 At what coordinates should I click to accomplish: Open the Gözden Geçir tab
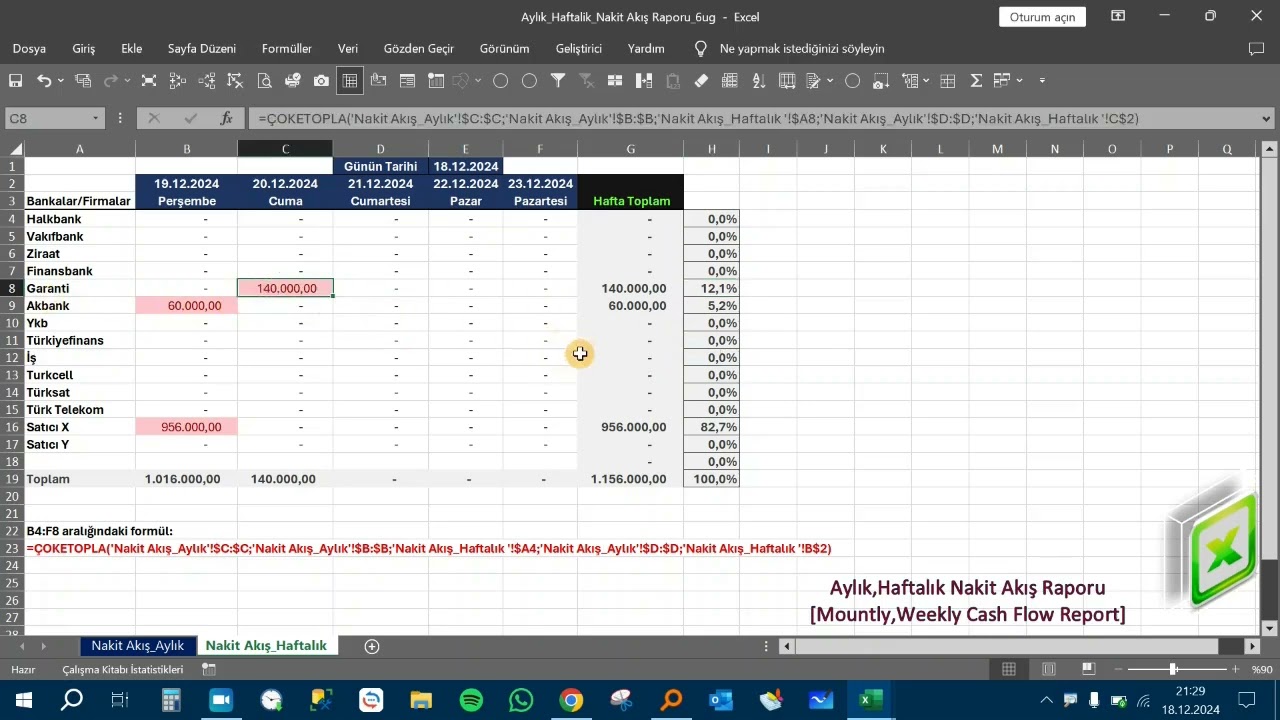click(419, 48)
